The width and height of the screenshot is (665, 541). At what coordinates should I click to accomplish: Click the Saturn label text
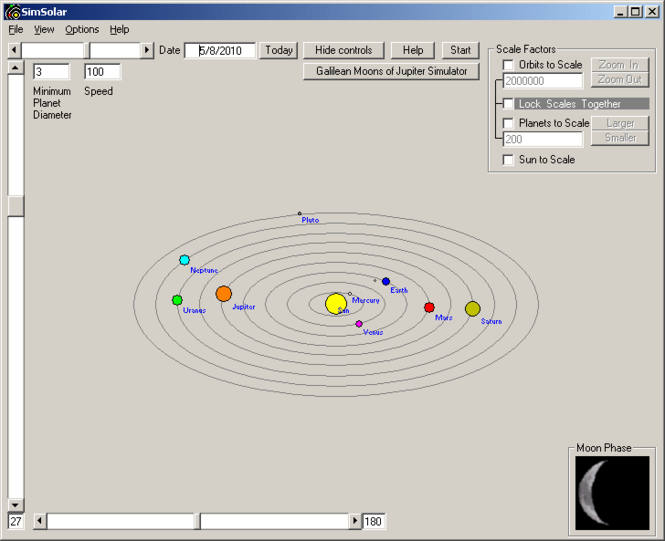pyautogui.click(x=491, y=321)
